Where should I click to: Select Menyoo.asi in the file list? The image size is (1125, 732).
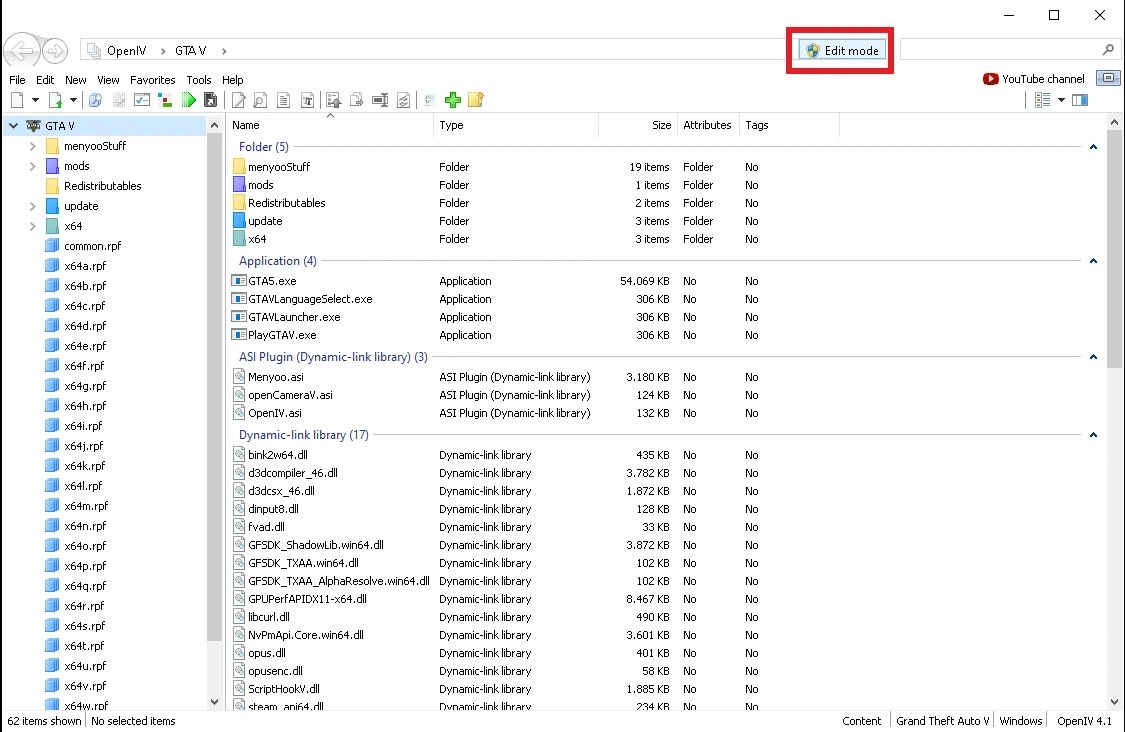click(x=276, y=377)
